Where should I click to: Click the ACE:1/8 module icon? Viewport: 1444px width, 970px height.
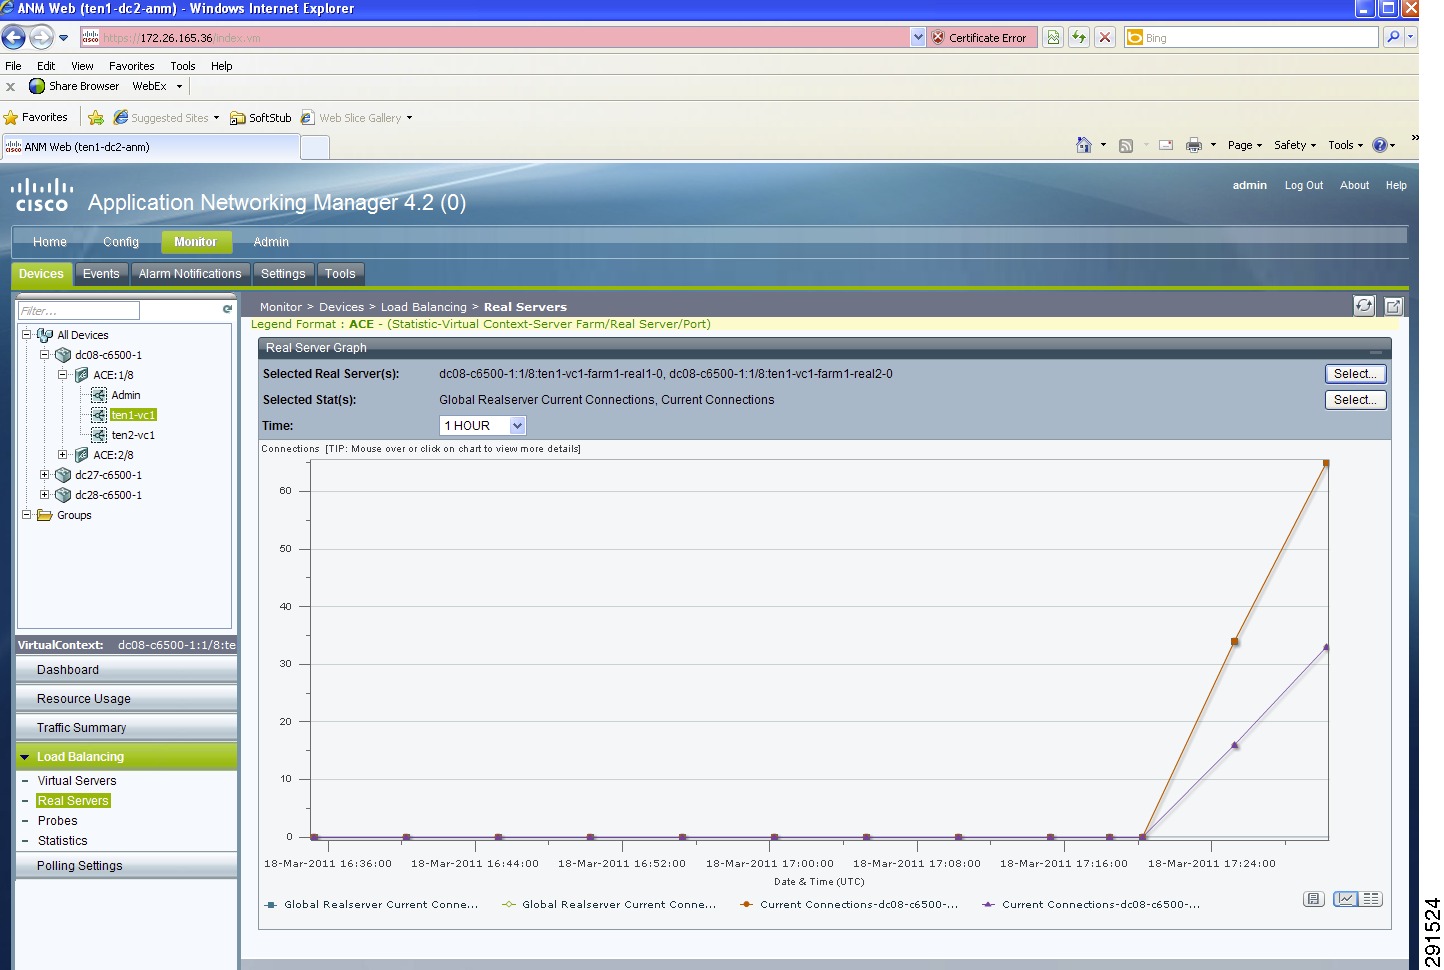tap(82, 375)
